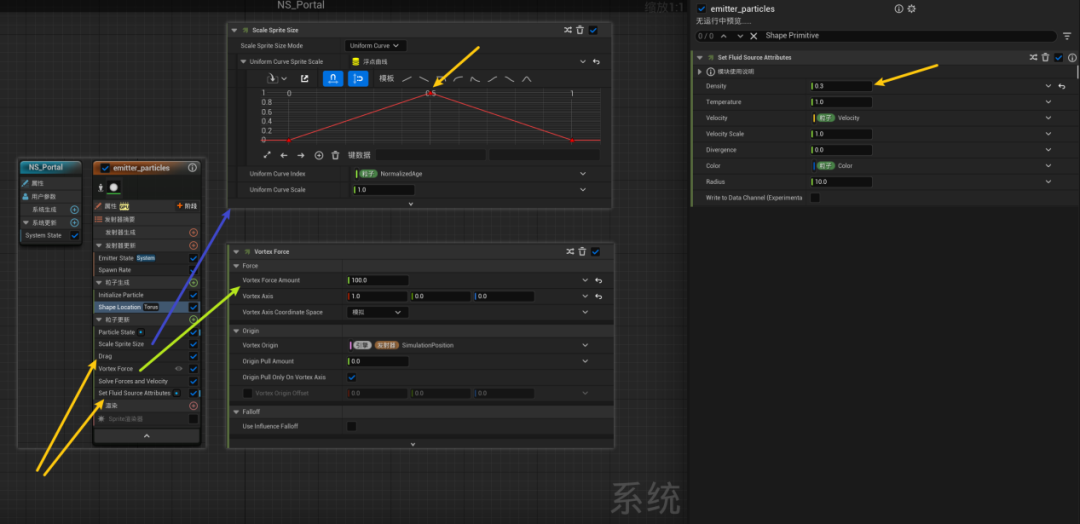Screen dimensions: 1080x524
Task: Open 用户参数 in NS_Portal node
Action: pyautogui.click(x=43, y=196)
